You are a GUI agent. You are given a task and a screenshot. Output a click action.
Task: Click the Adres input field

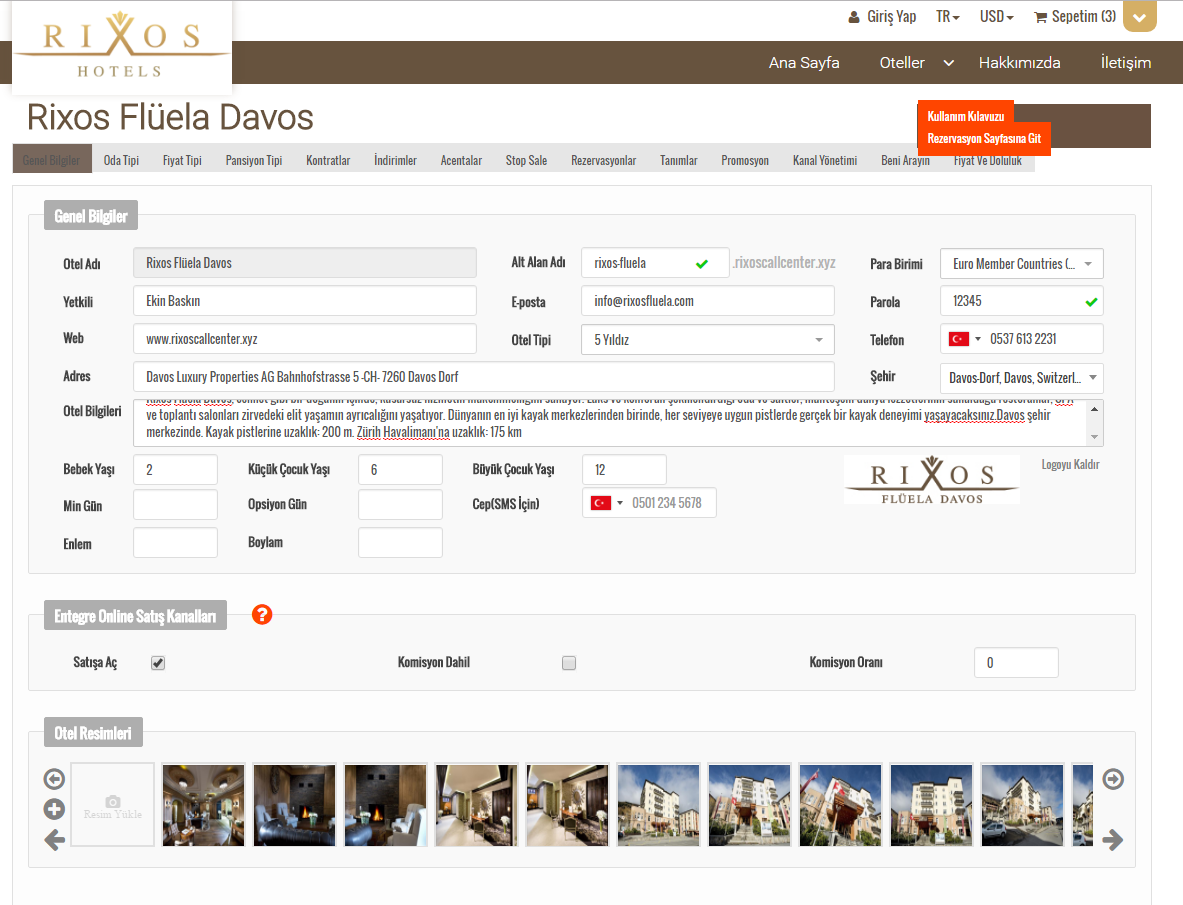[x=484, y=377]
